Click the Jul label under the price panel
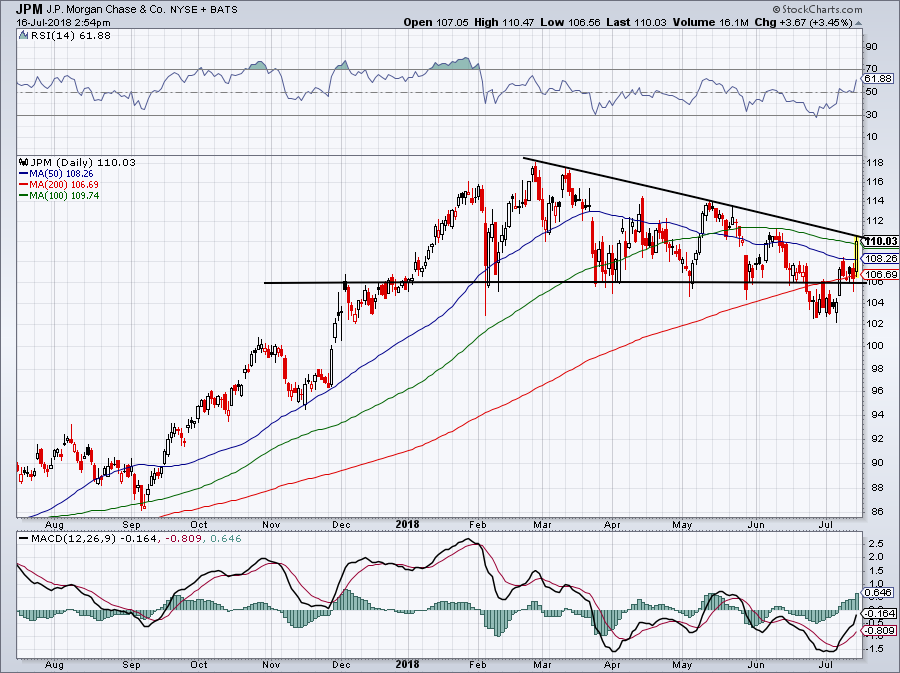 [826, 524]
